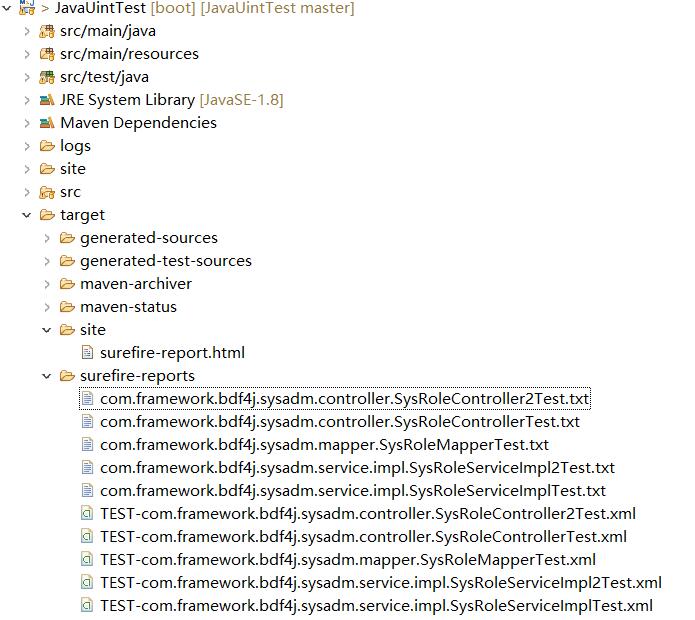Image resolution: width=695 pixels, height=620 pixels.
Task: Click the SysRoleControllerTest.txt file icon
Action: point(87,422)
